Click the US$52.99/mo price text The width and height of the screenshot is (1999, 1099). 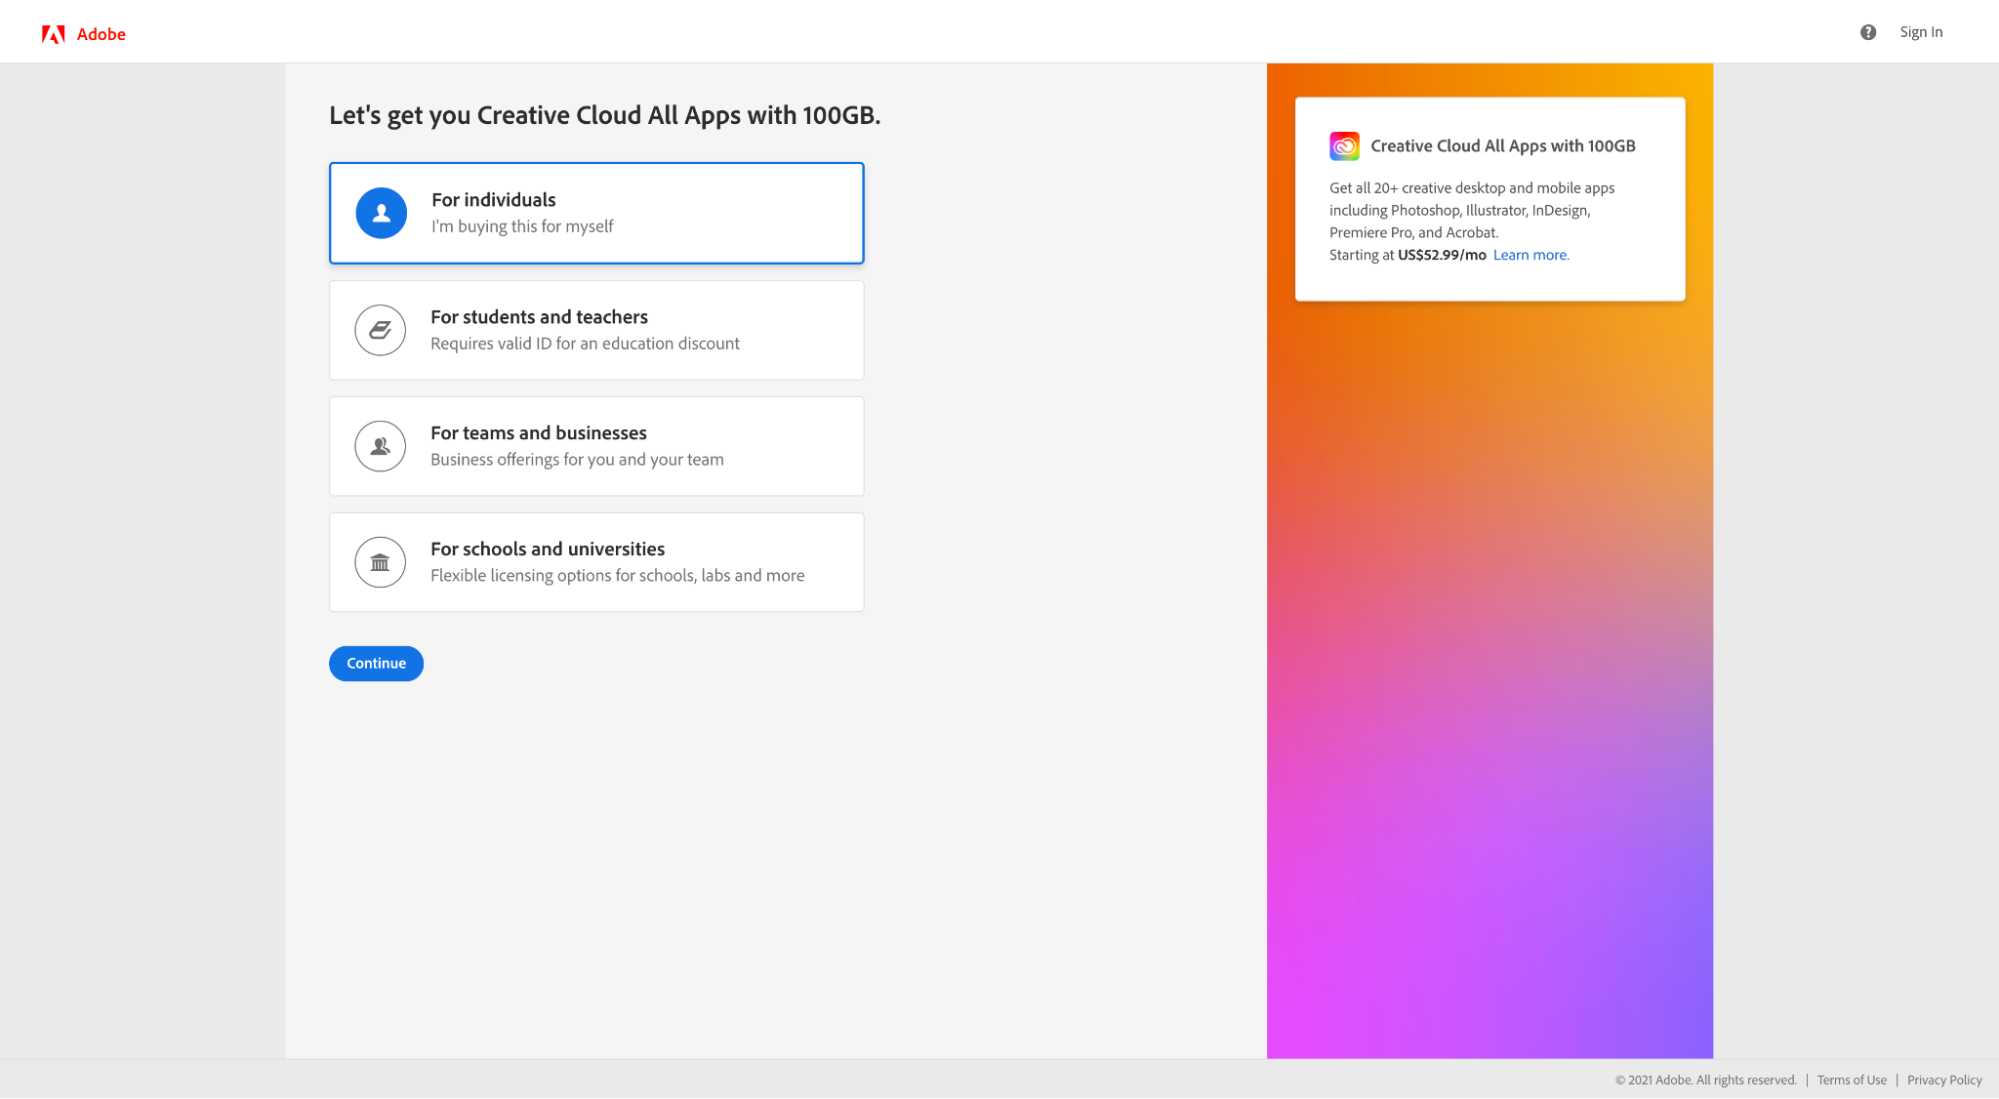coord(1440,254)
